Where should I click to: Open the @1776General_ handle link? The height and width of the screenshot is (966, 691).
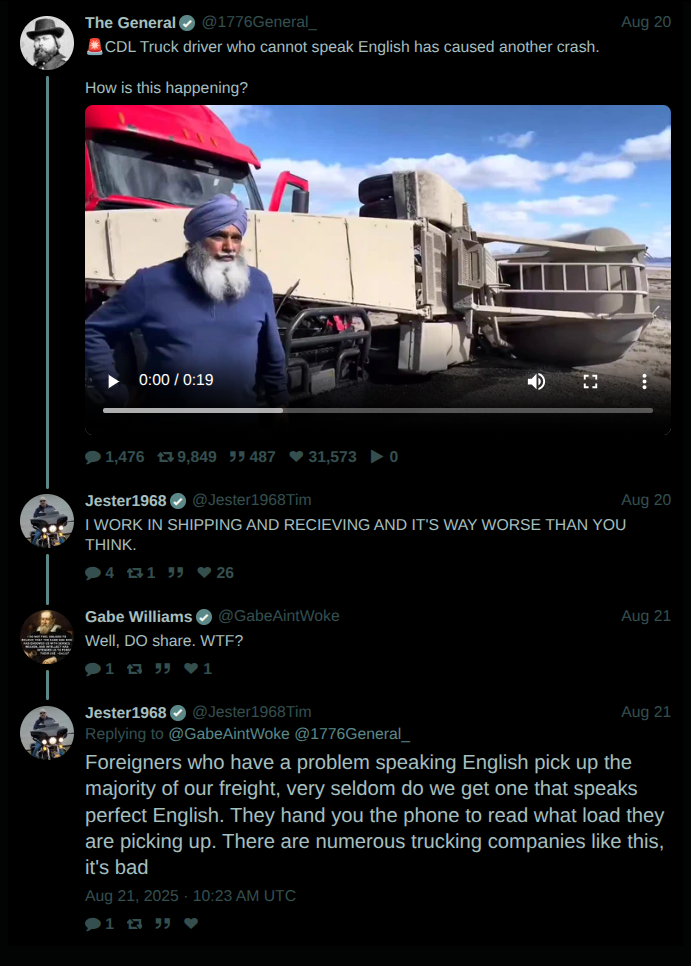[x=259, y=22]
